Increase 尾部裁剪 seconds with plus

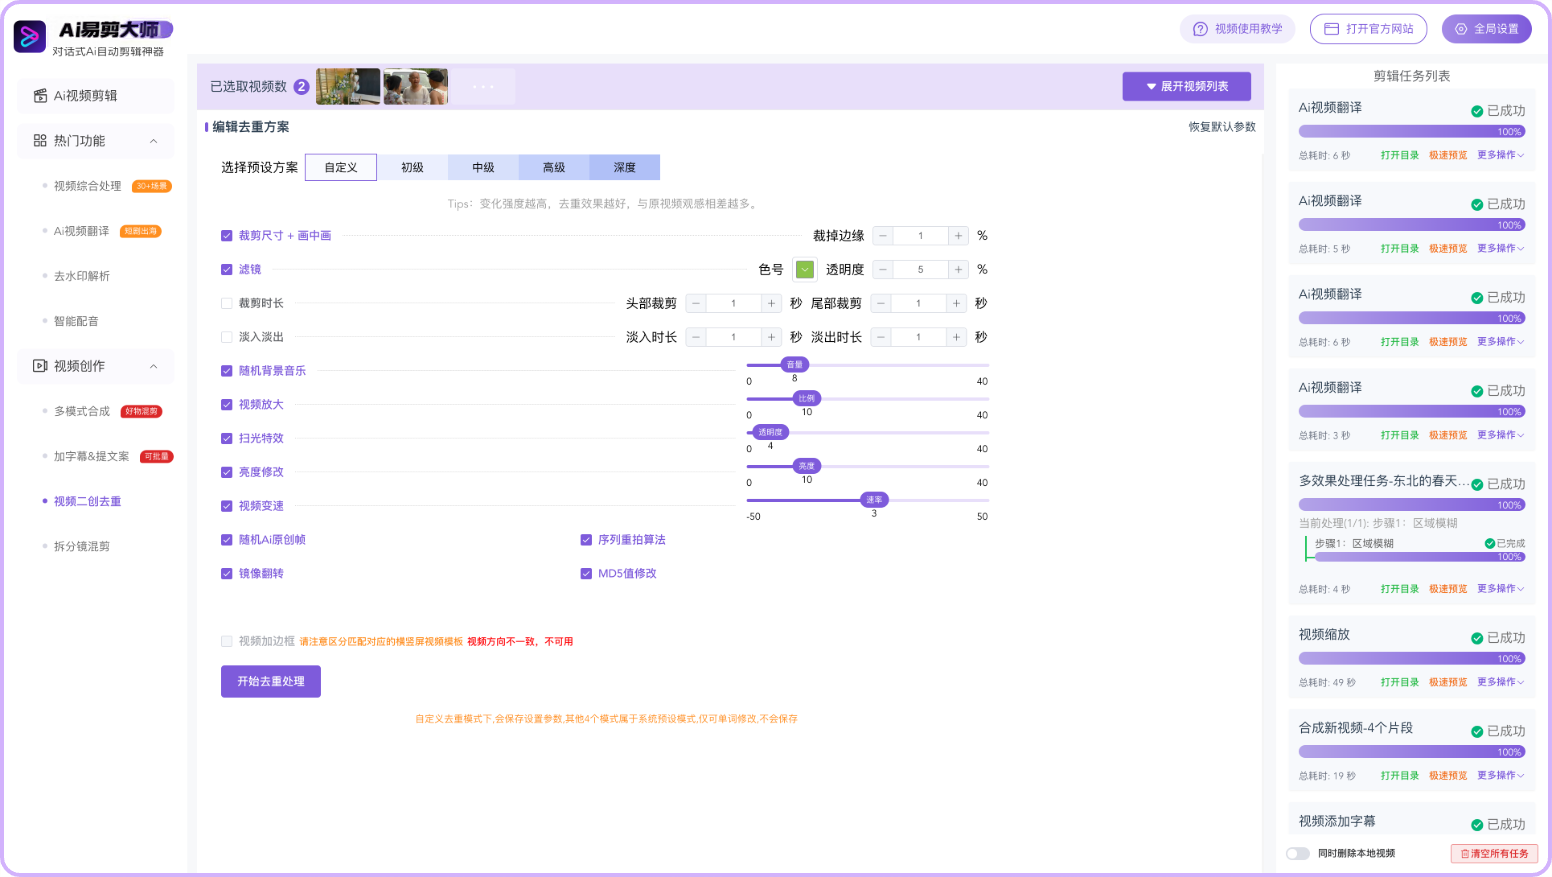[956, 304]
